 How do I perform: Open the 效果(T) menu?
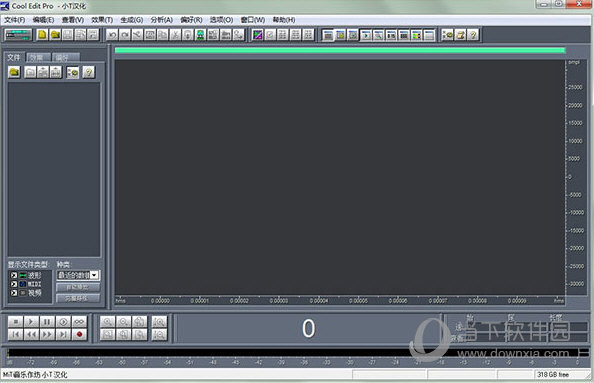click(102, 20)
